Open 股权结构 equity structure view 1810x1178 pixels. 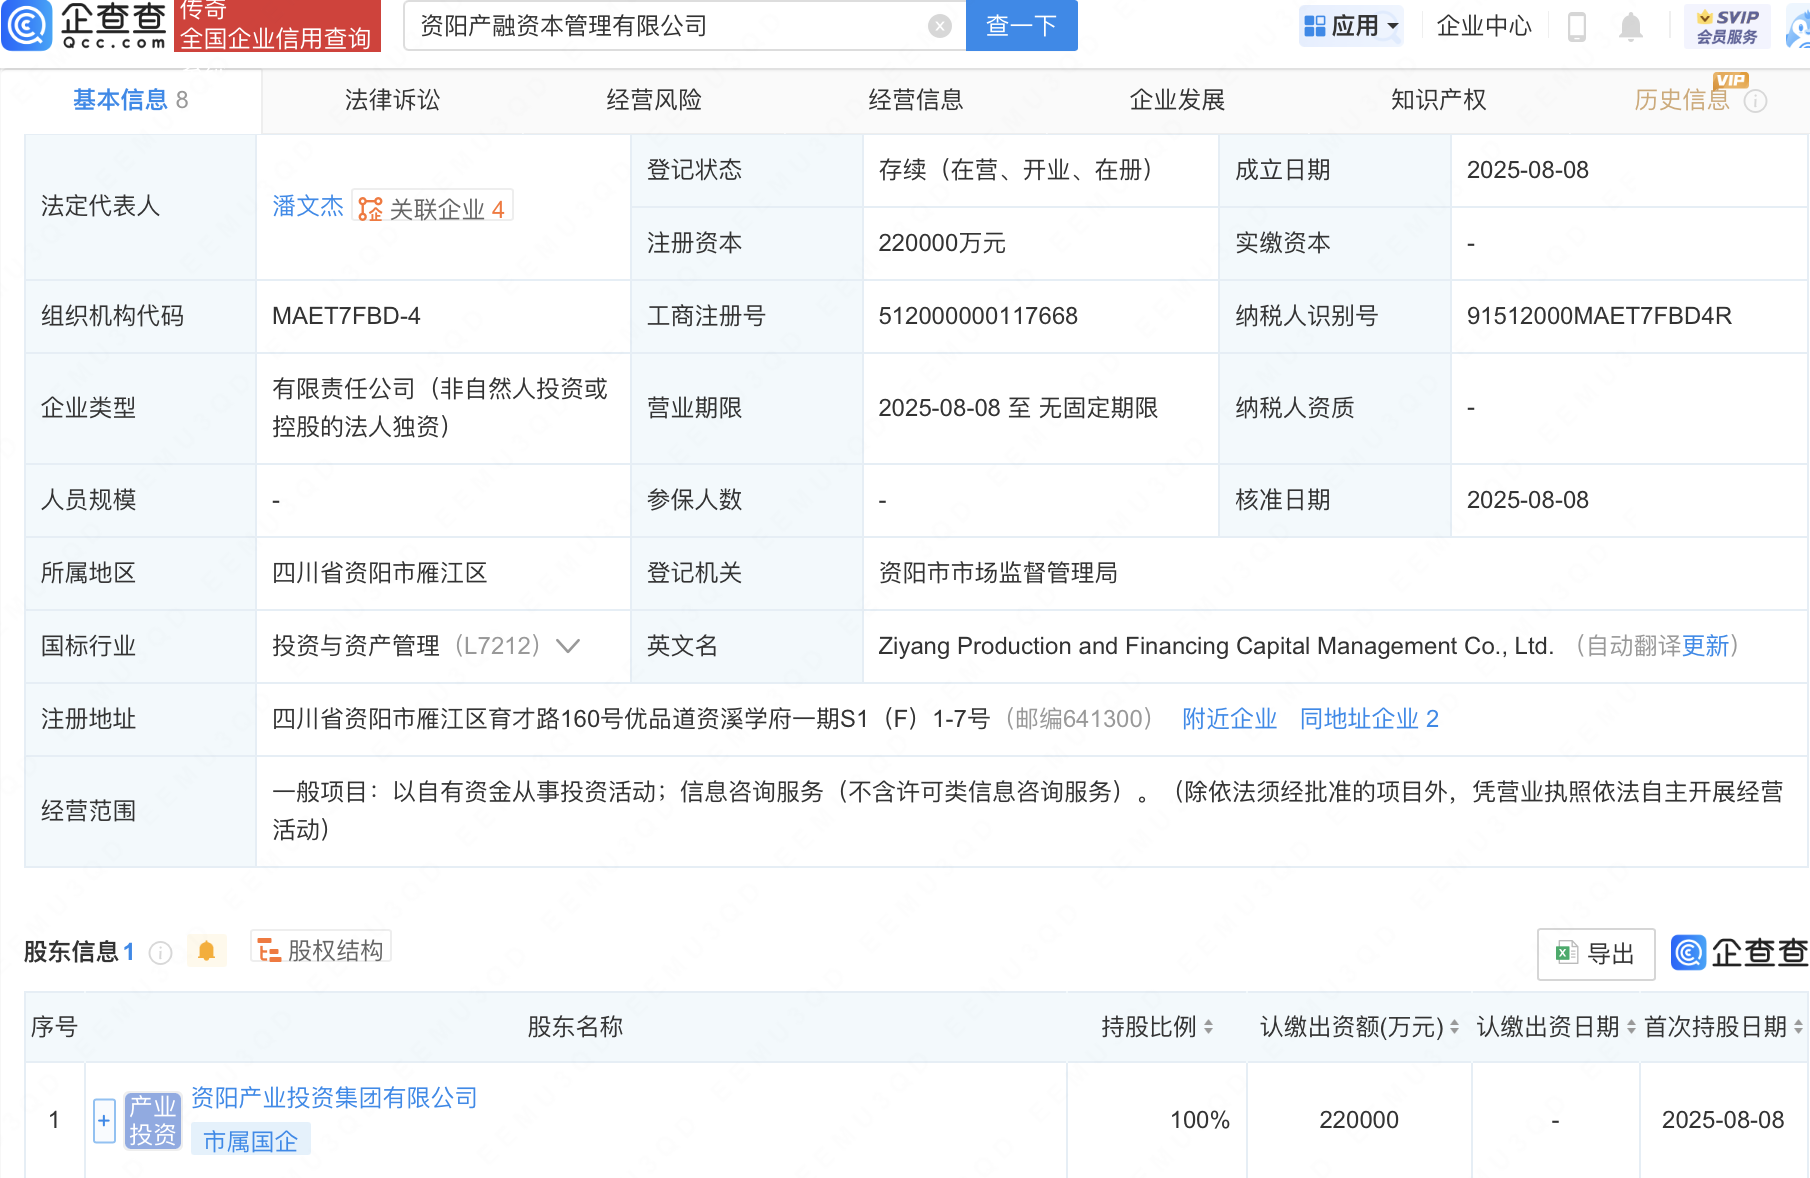(320, 950)
